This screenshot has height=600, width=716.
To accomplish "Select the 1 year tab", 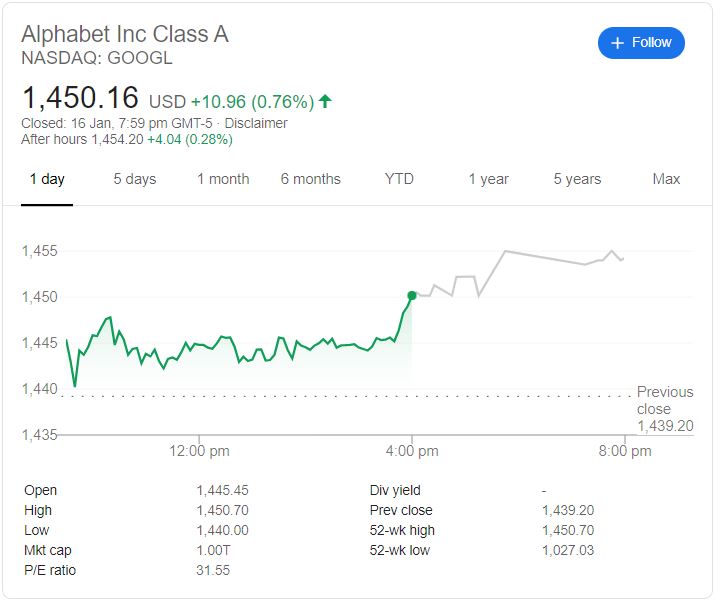I will 489,179.
